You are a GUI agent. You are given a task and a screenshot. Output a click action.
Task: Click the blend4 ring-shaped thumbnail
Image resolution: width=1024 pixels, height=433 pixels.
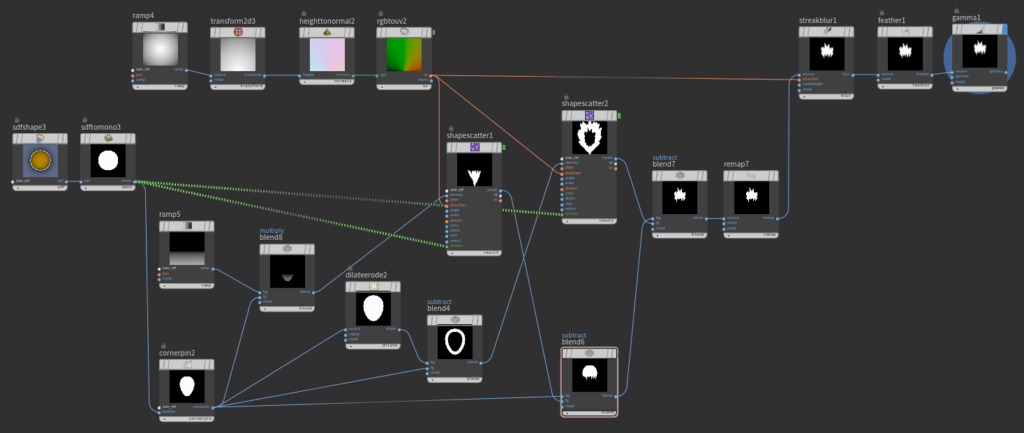coord(455,341)
